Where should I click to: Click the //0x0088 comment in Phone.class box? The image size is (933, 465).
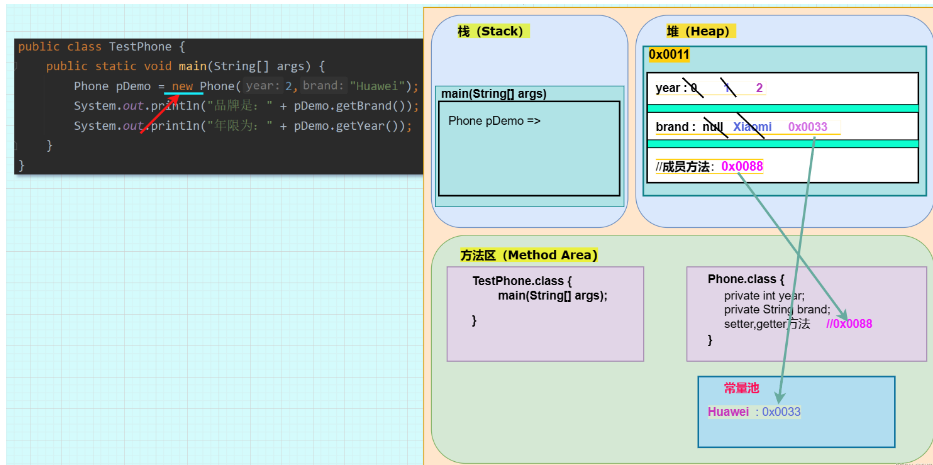point(849,324)
